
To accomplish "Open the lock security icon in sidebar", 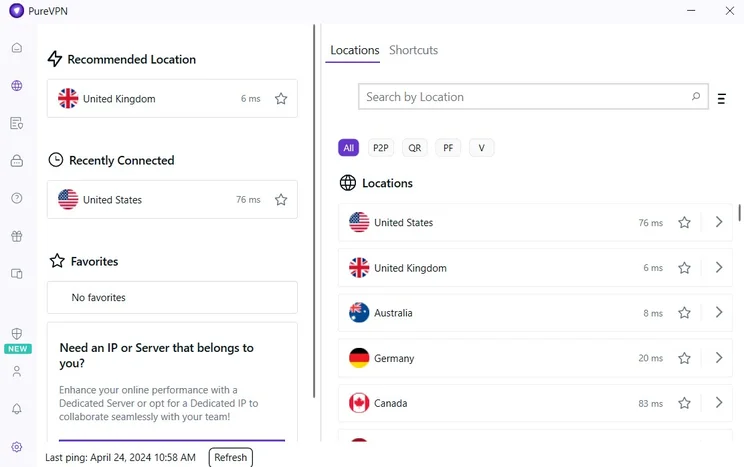I will pyautogui.click(x=17, y=160).
